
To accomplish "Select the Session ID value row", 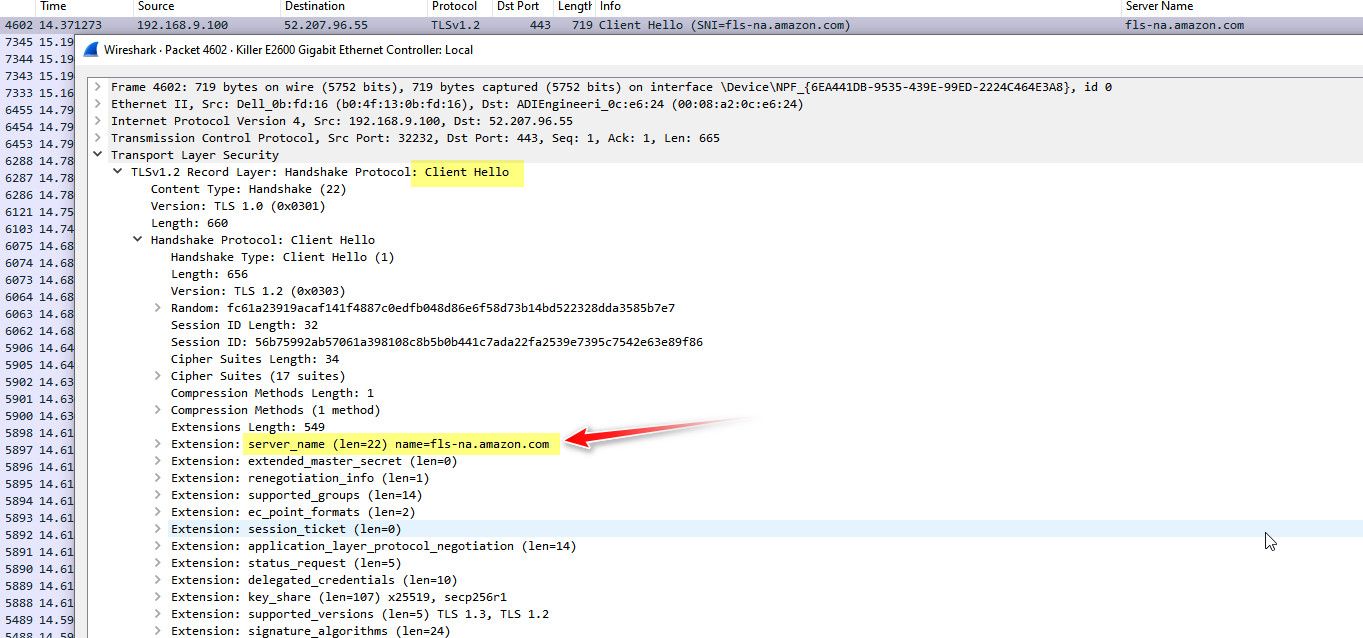I will pyautogui.click(x=437, y=342).
